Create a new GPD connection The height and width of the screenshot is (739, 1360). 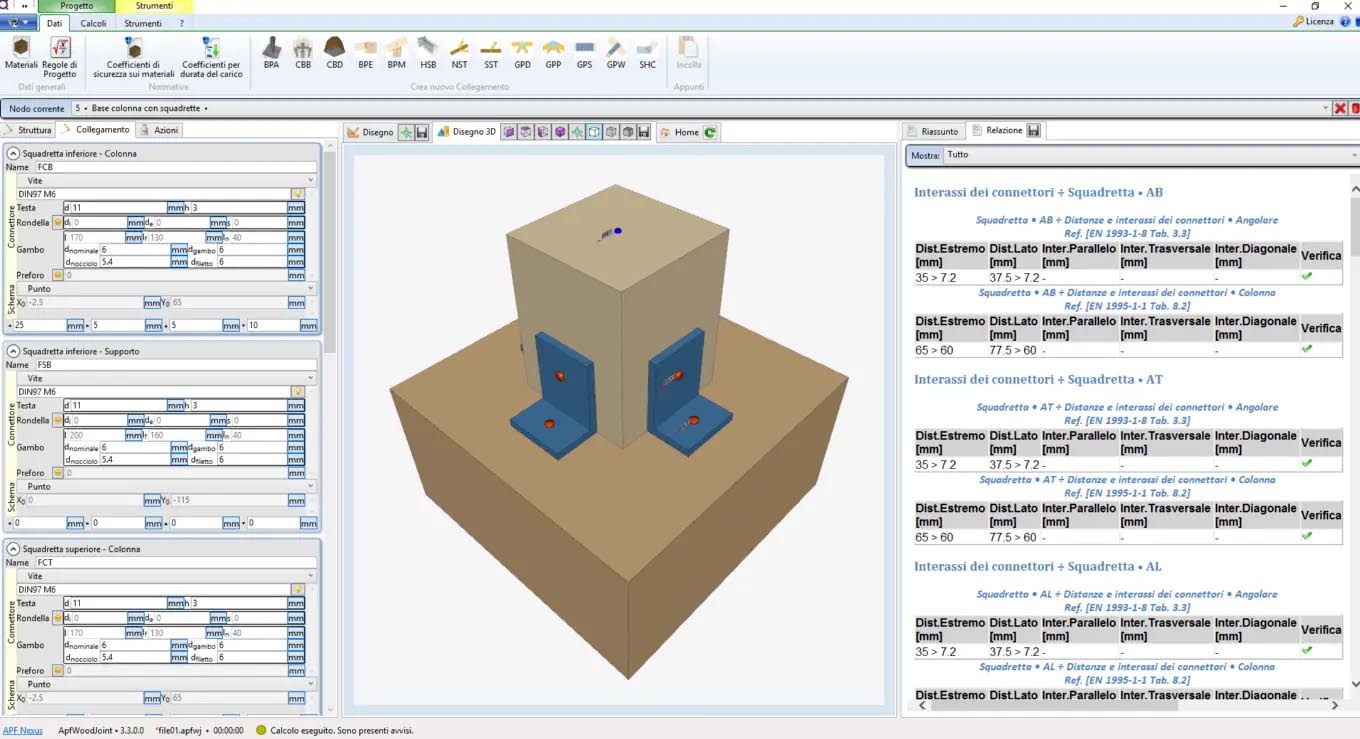(522, 52)
